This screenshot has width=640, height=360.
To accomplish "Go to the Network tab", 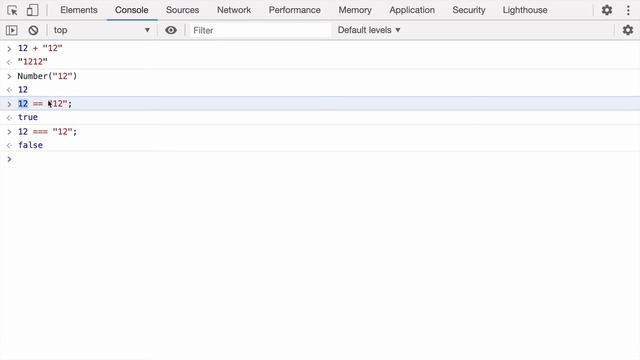I will (234, 10).
